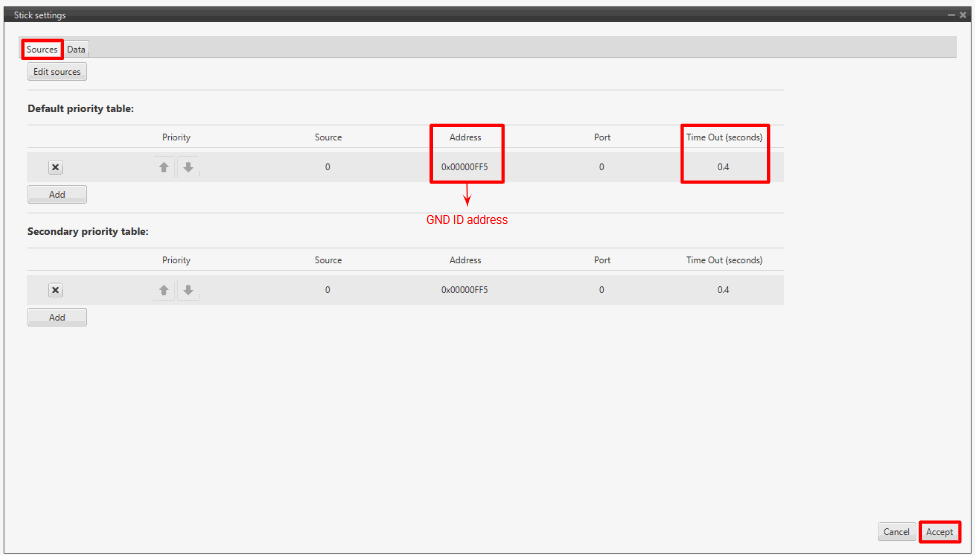Minimize the Stick settings window
This screenshot has width=975, height=555.
[950, 15]
